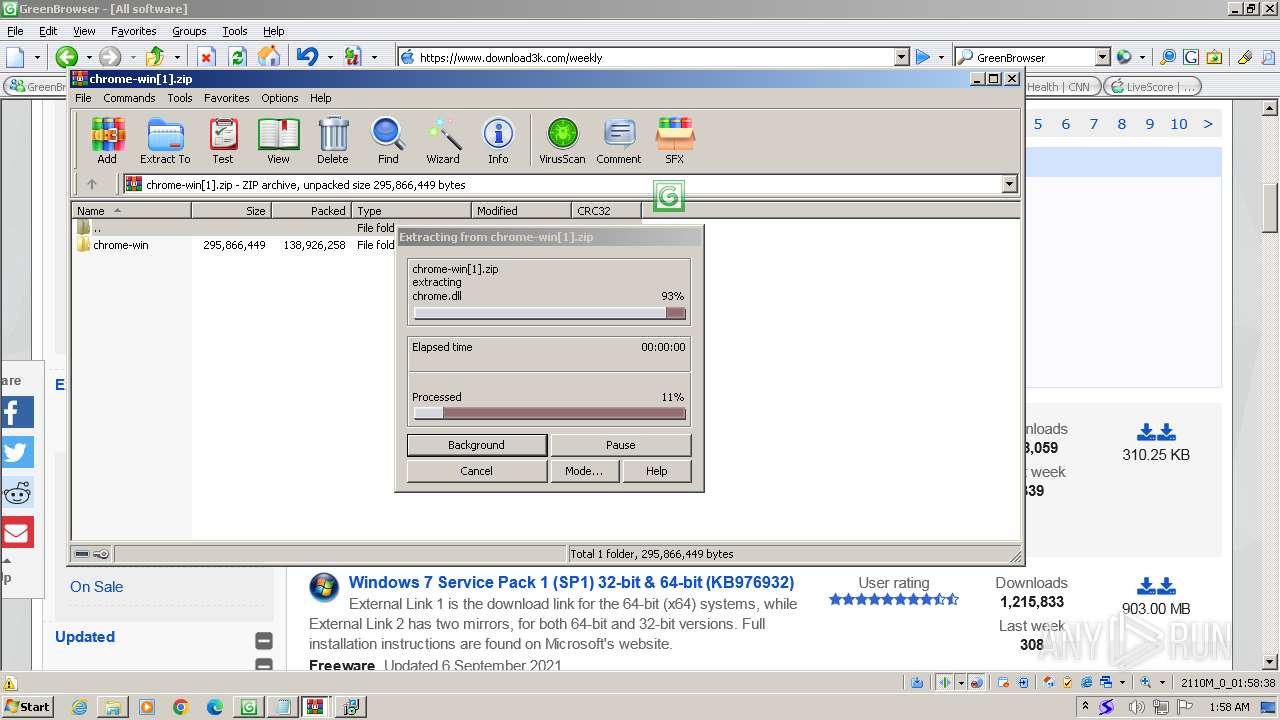Click GreenBrowser New page icon
1280x720 pixels.
pos(15,57)
